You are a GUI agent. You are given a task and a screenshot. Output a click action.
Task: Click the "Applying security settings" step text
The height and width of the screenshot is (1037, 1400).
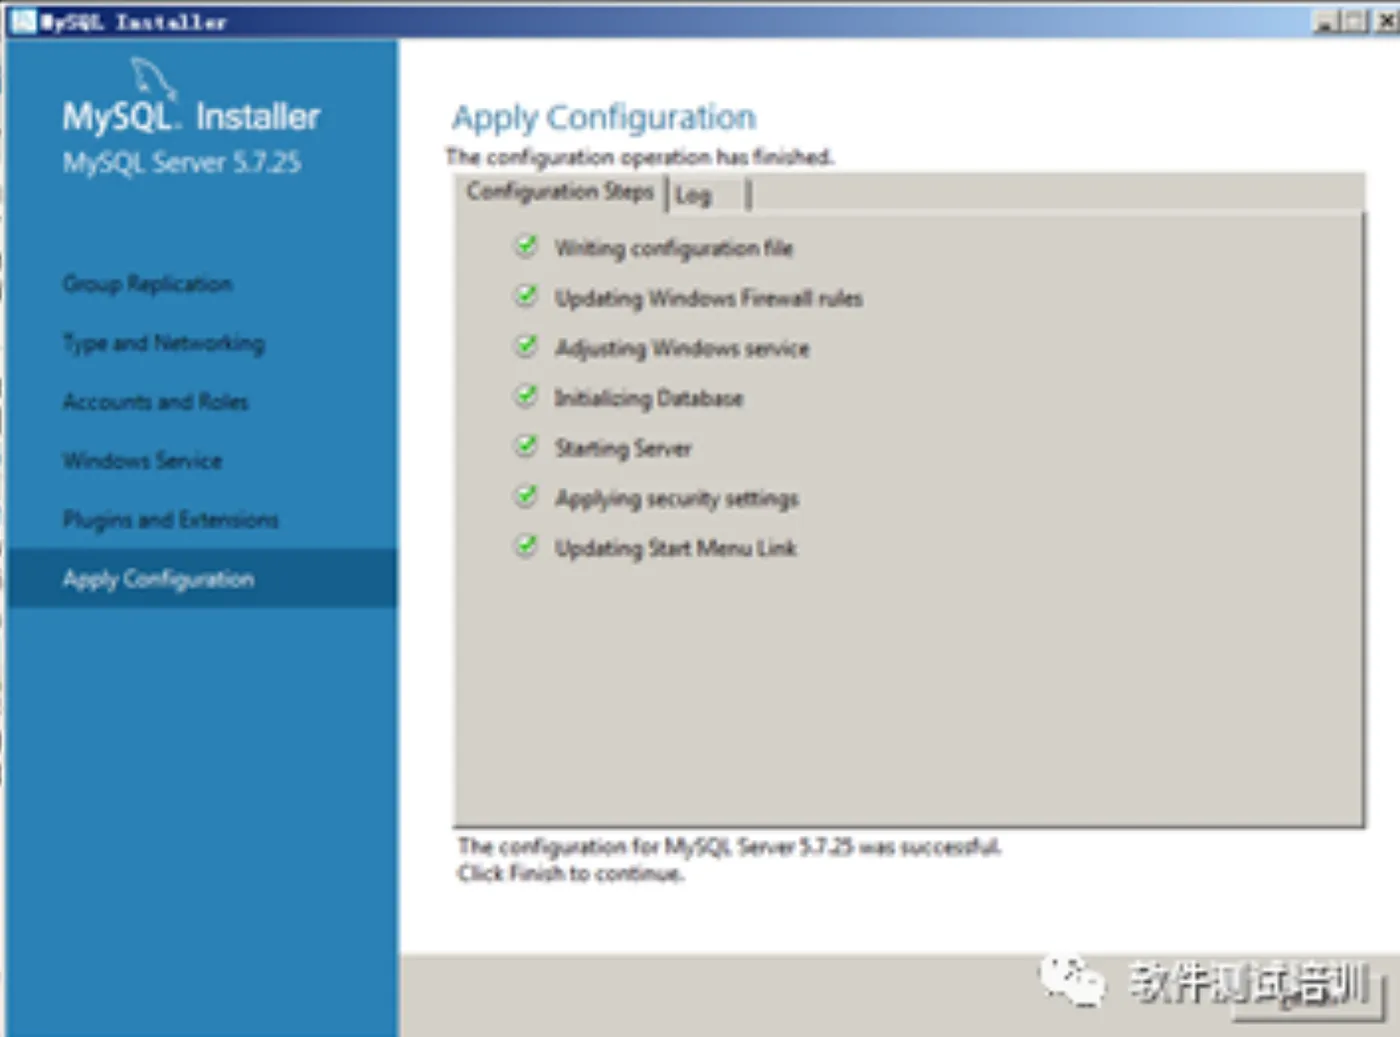(x=677, y=498)
